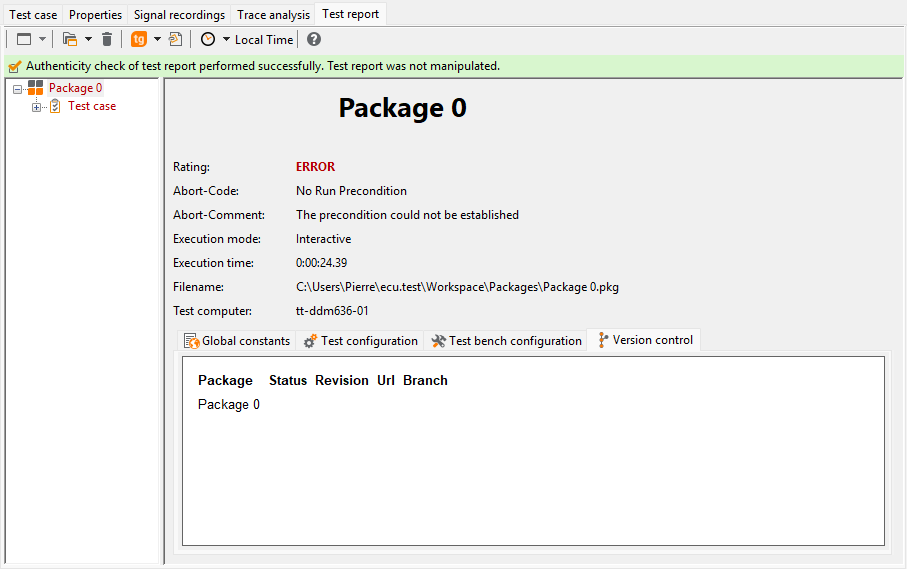
Task: Click the Url column header
Action: coord(386,380)
